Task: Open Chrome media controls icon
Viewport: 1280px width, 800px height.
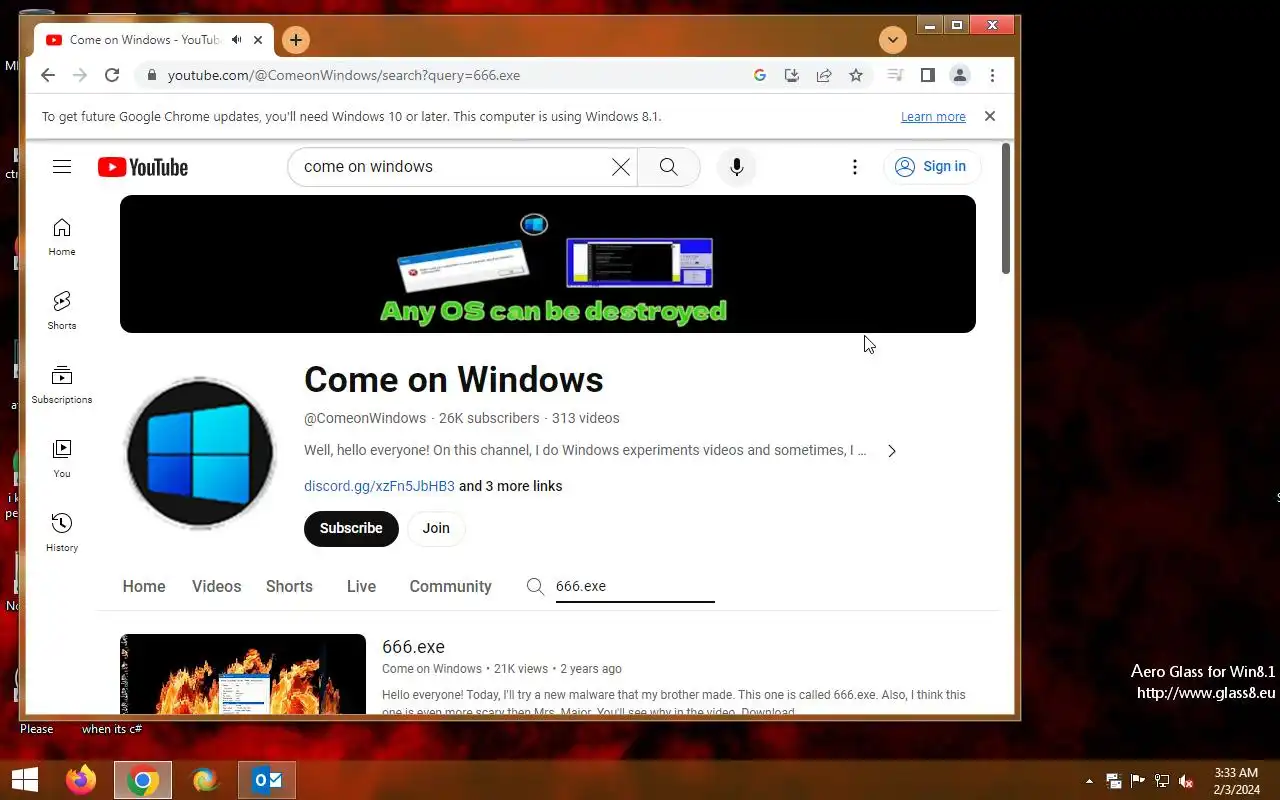Action: point(896,75)
